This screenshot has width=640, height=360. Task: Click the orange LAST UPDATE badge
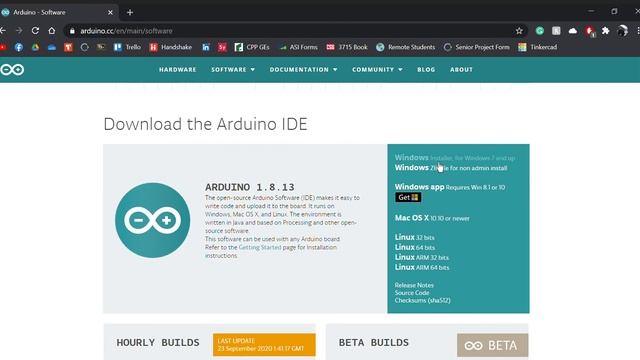(x=264, y=344)
